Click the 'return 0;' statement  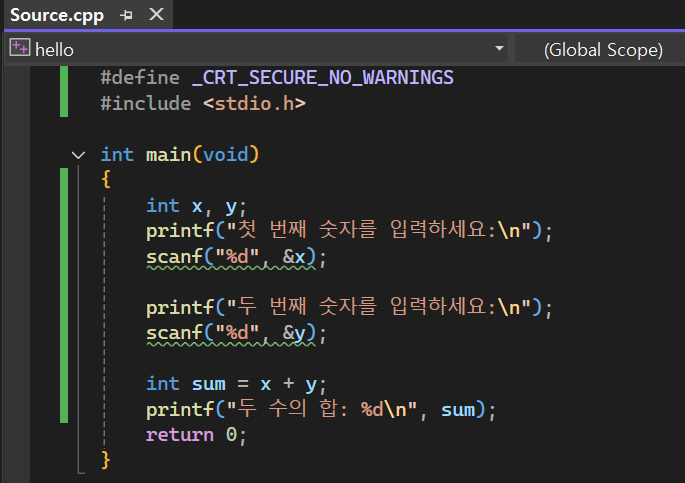pyautogui.click(x=196, y=435)
